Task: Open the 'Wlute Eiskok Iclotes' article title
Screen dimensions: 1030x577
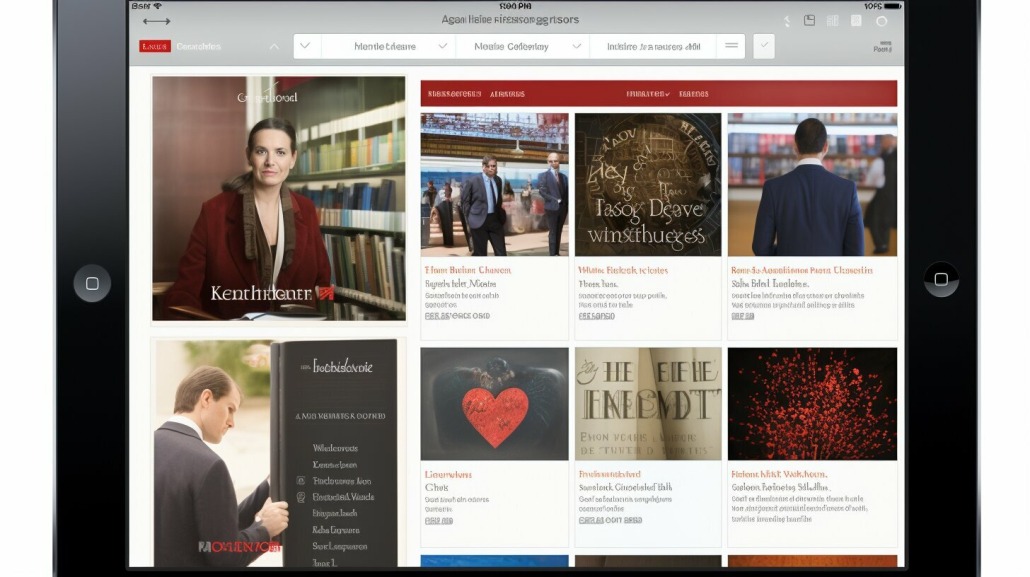Action: click(623, 270)
